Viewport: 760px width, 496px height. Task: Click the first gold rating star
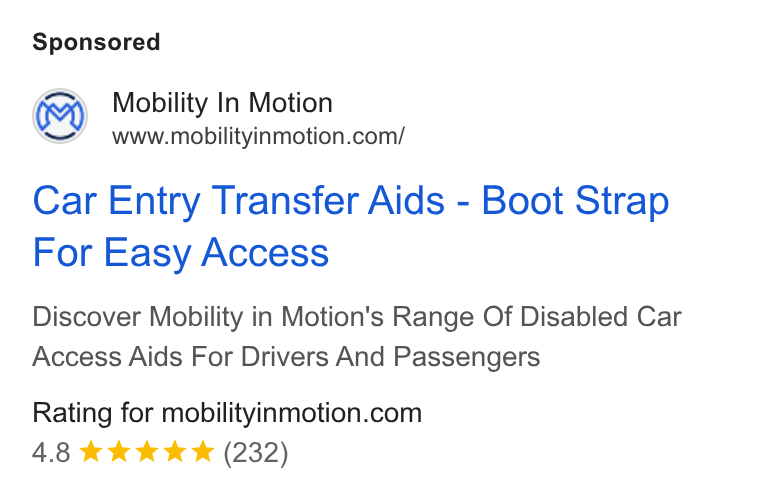91,451
